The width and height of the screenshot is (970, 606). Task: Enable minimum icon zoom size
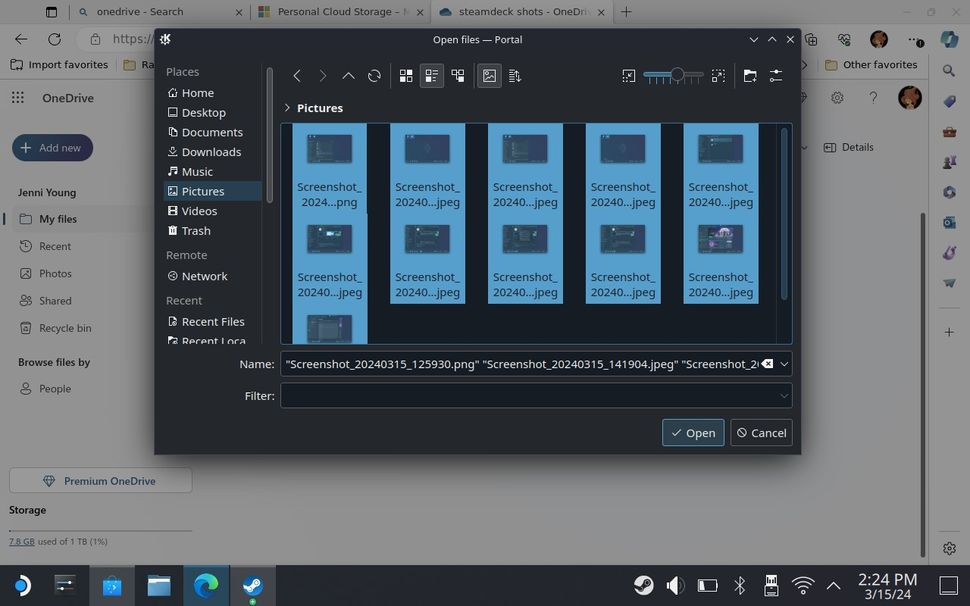[629, 76]
